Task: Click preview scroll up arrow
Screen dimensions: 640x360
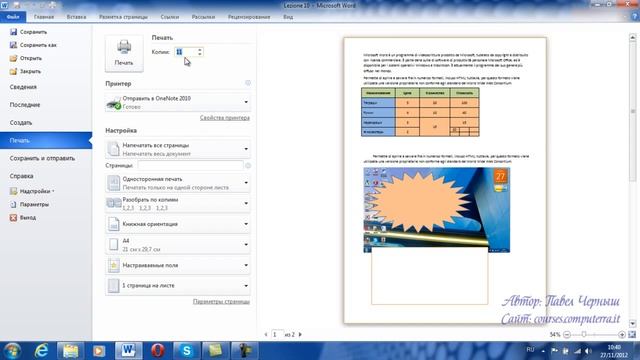Action: tap(633, 37)
